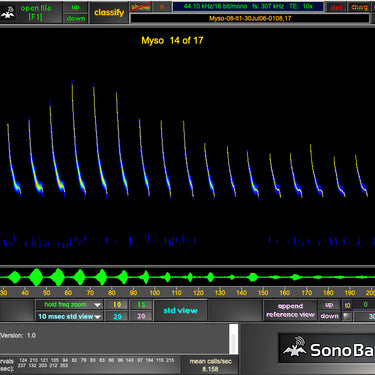Click the version text box scrollbar

[x=234, y=339]
